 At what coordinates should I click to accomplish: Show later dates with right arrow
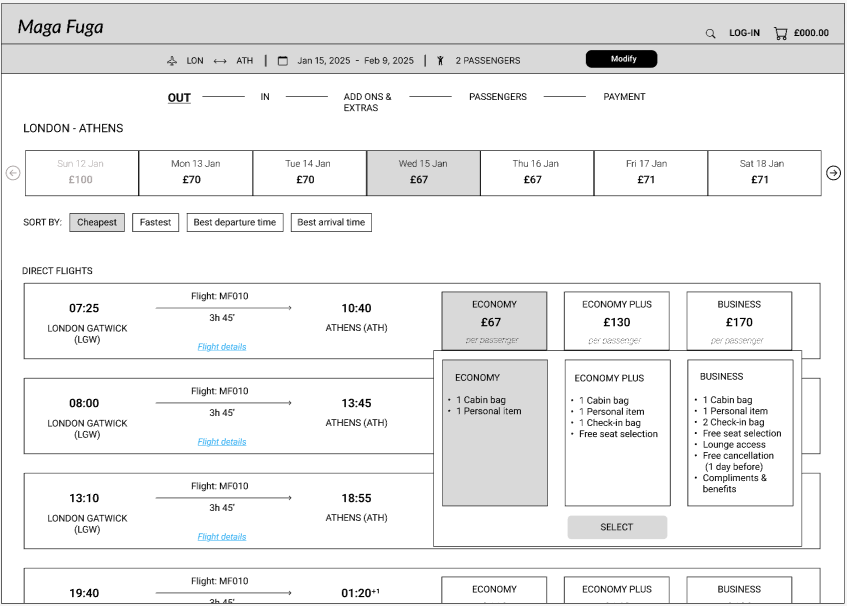coord(833,173)
